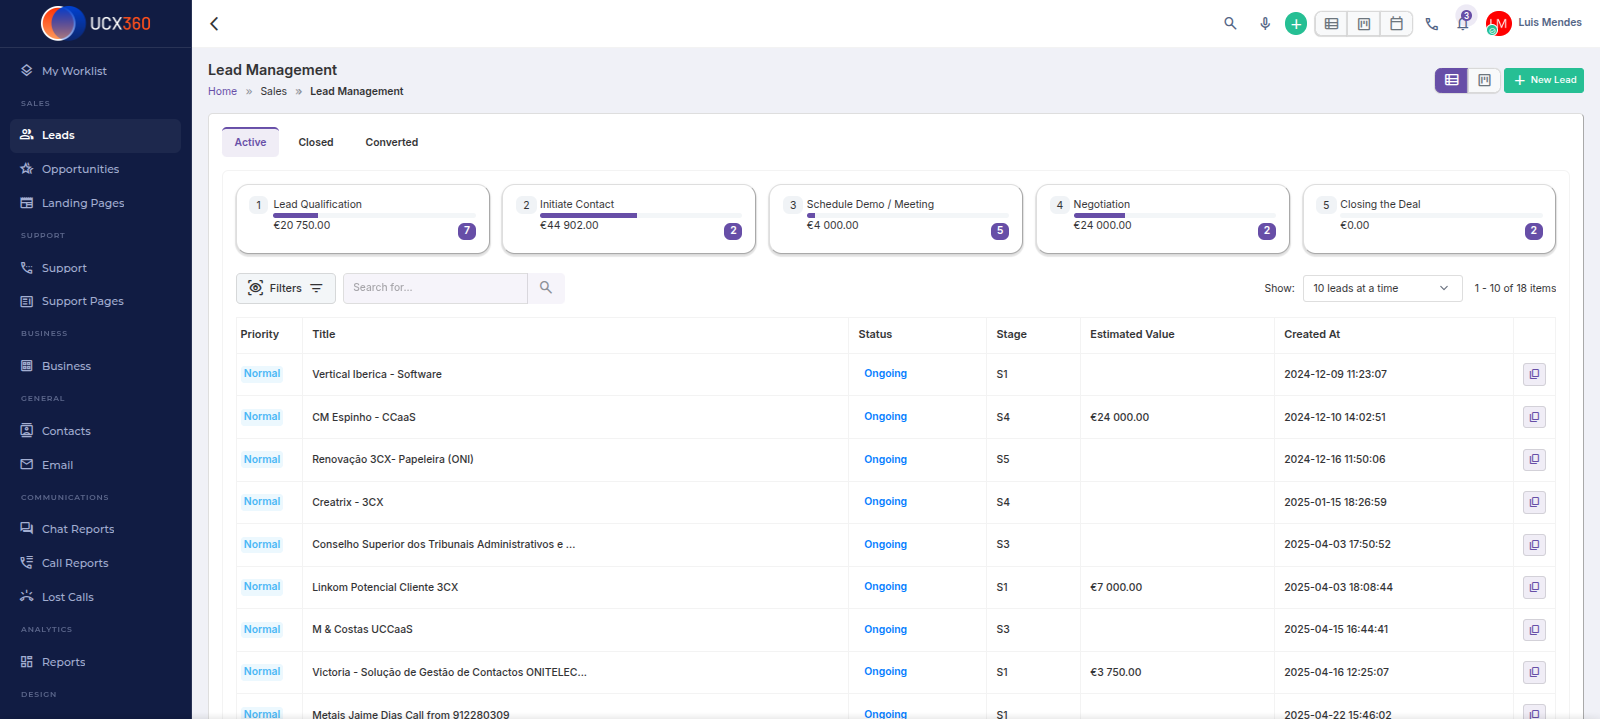
Task: Select the Initiate Contact stage card
Action: (629, 219)
